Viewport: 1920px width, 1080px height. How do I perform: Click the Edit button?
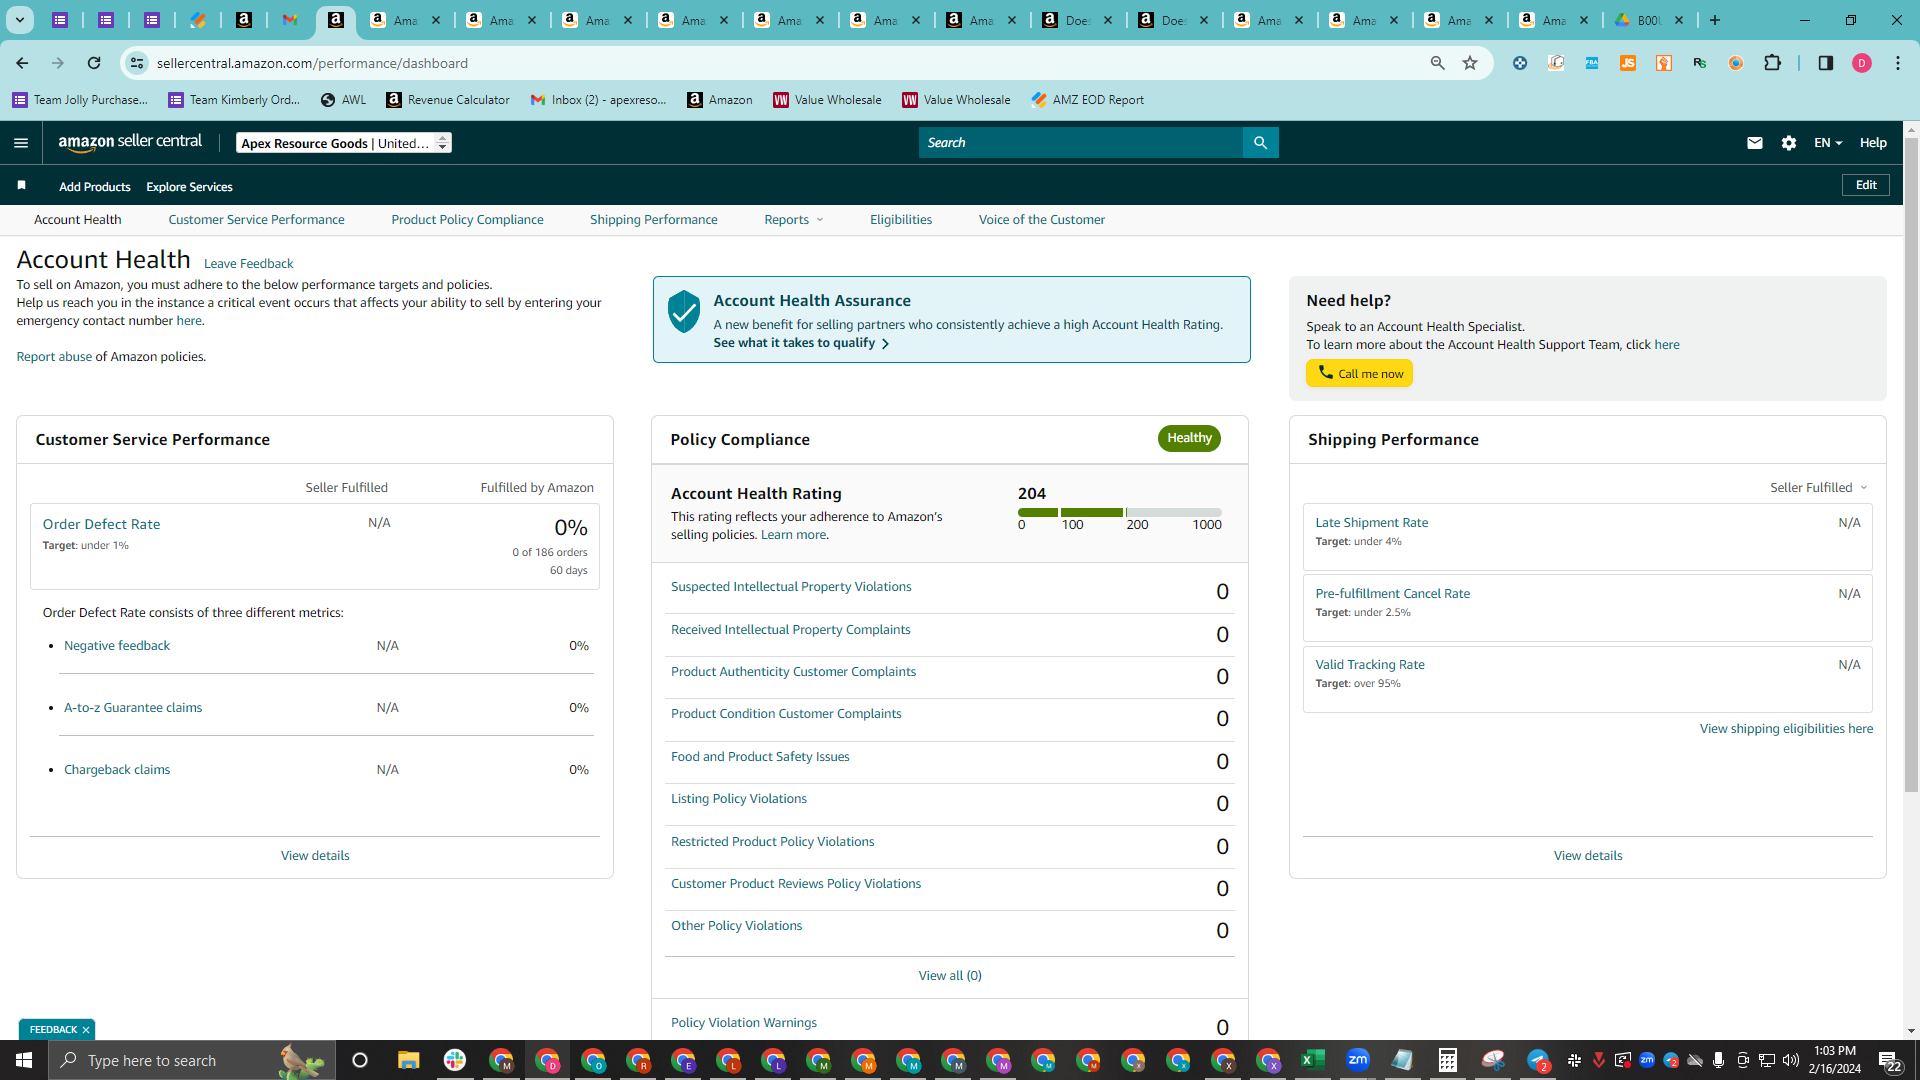(1866, 185)
